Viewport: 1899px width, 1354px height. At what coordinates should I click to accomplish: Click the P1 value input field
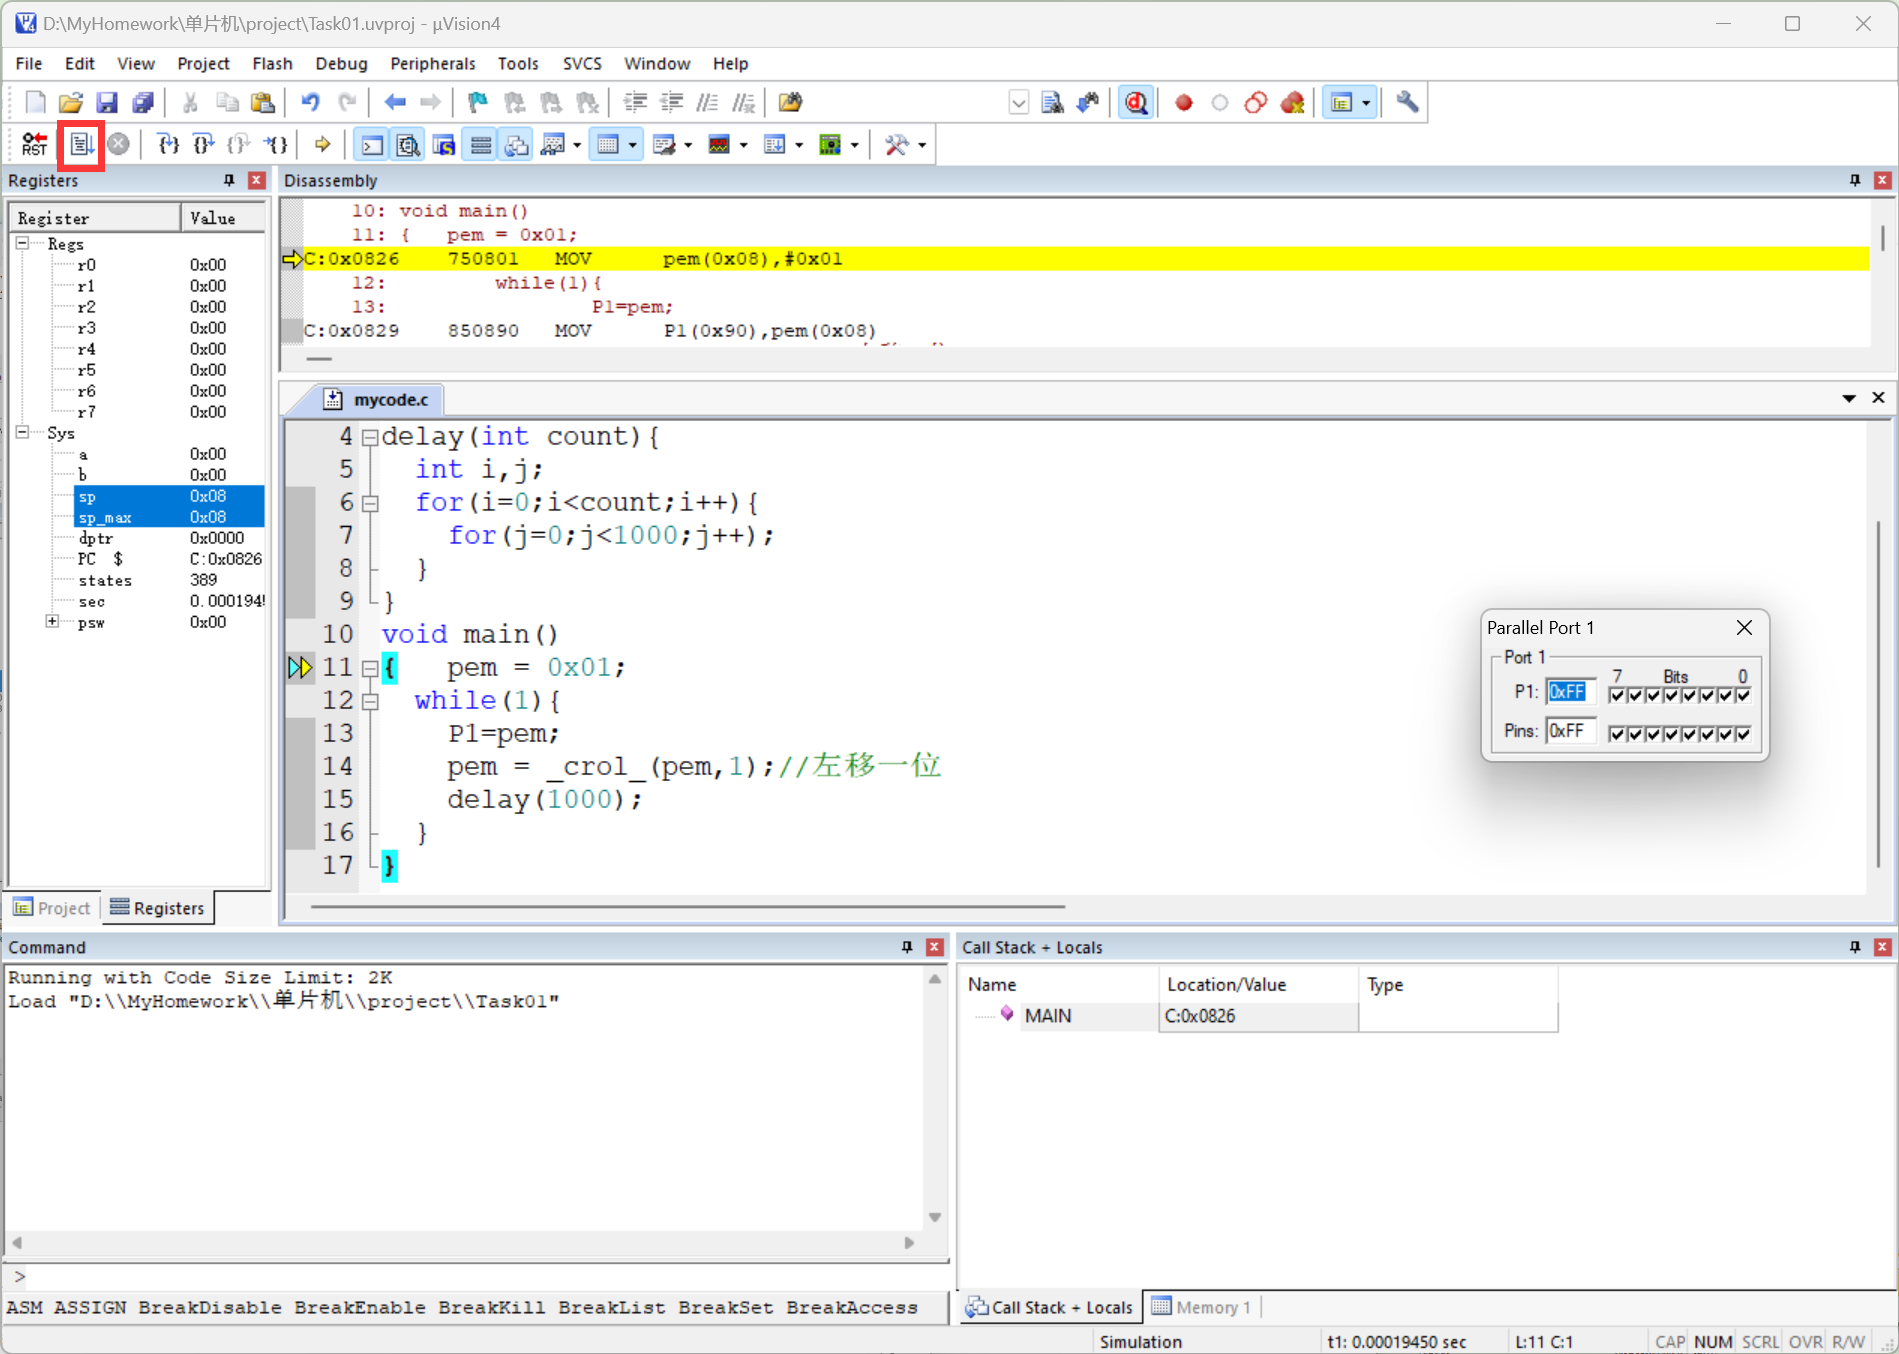coord(1570,692)
